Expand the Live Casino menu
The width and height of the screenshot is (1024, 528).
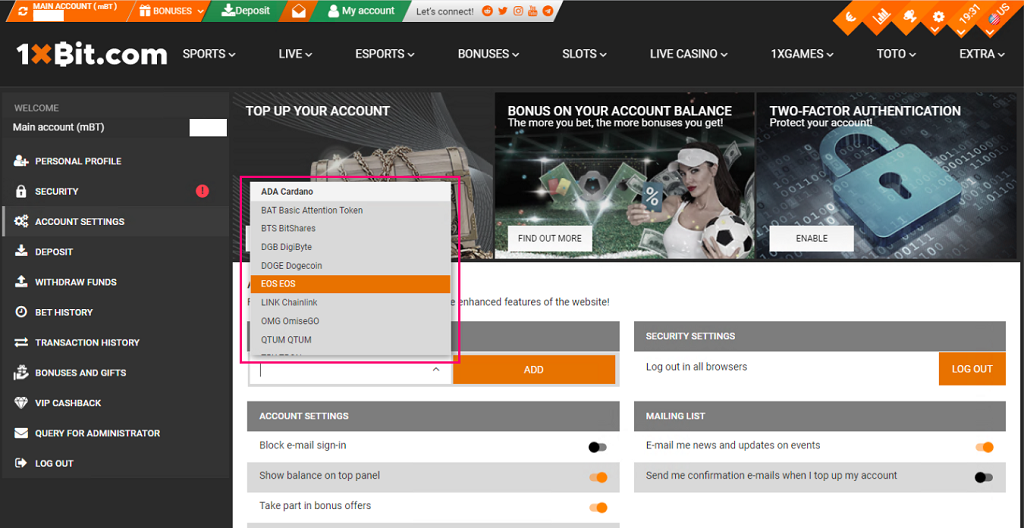pos(688,54)
